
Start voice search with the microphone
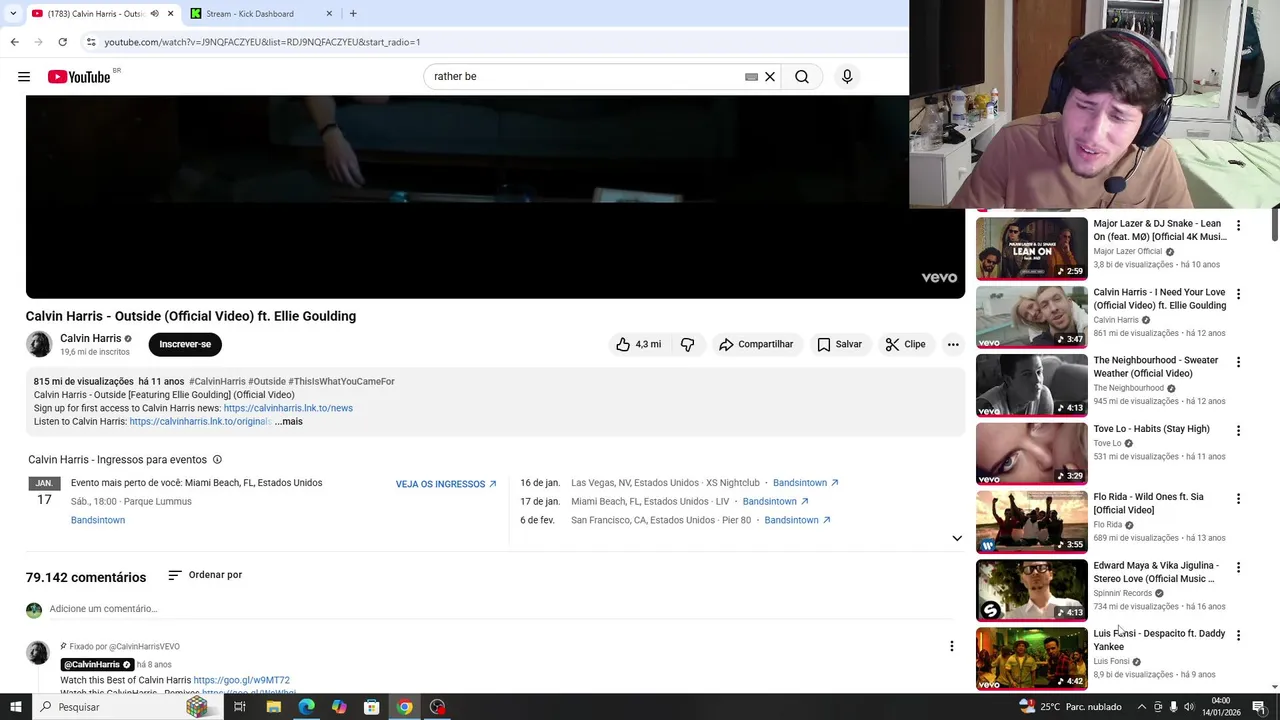[847, 77]
